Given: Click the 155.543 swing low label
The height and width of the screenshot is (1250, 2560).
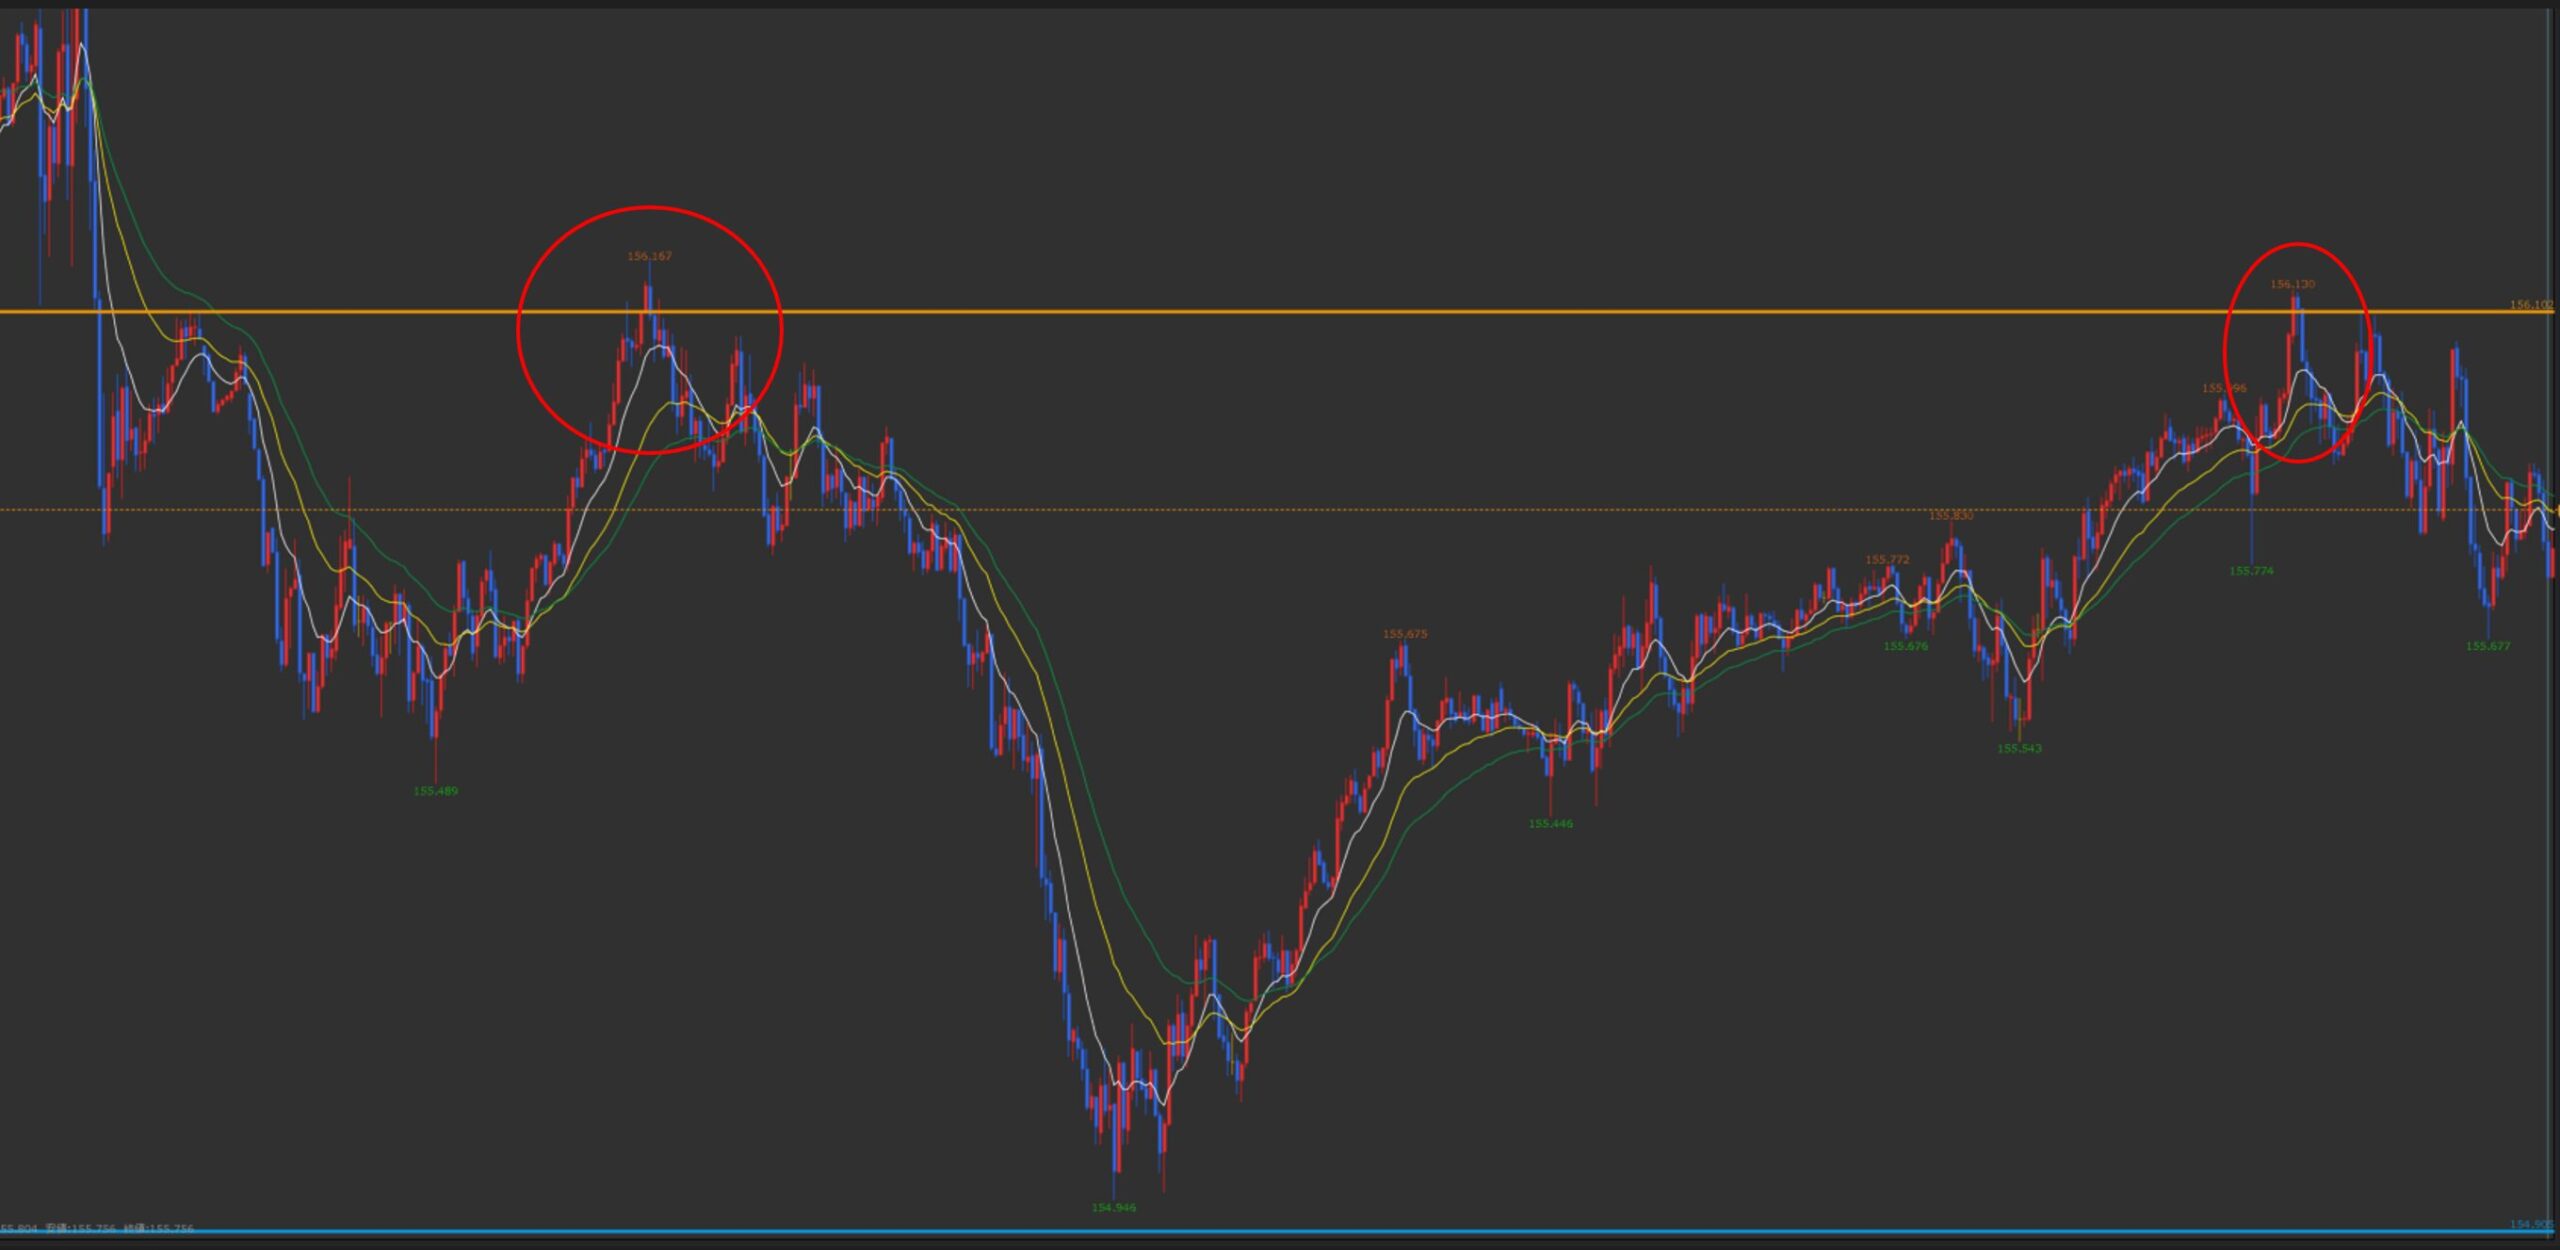Looking at the screenshot, I should click(2019, 749).
